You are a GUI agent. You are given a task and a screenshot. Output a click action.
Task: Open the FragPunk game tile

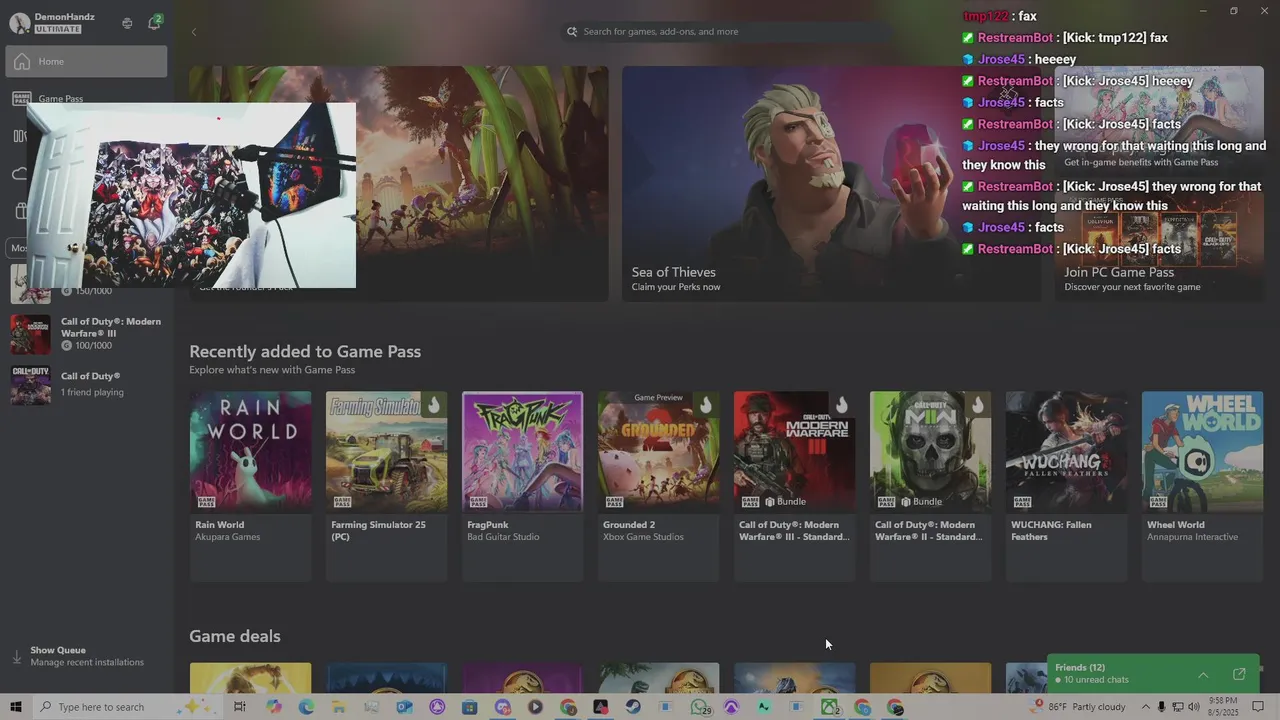click(x=522, y=486)
